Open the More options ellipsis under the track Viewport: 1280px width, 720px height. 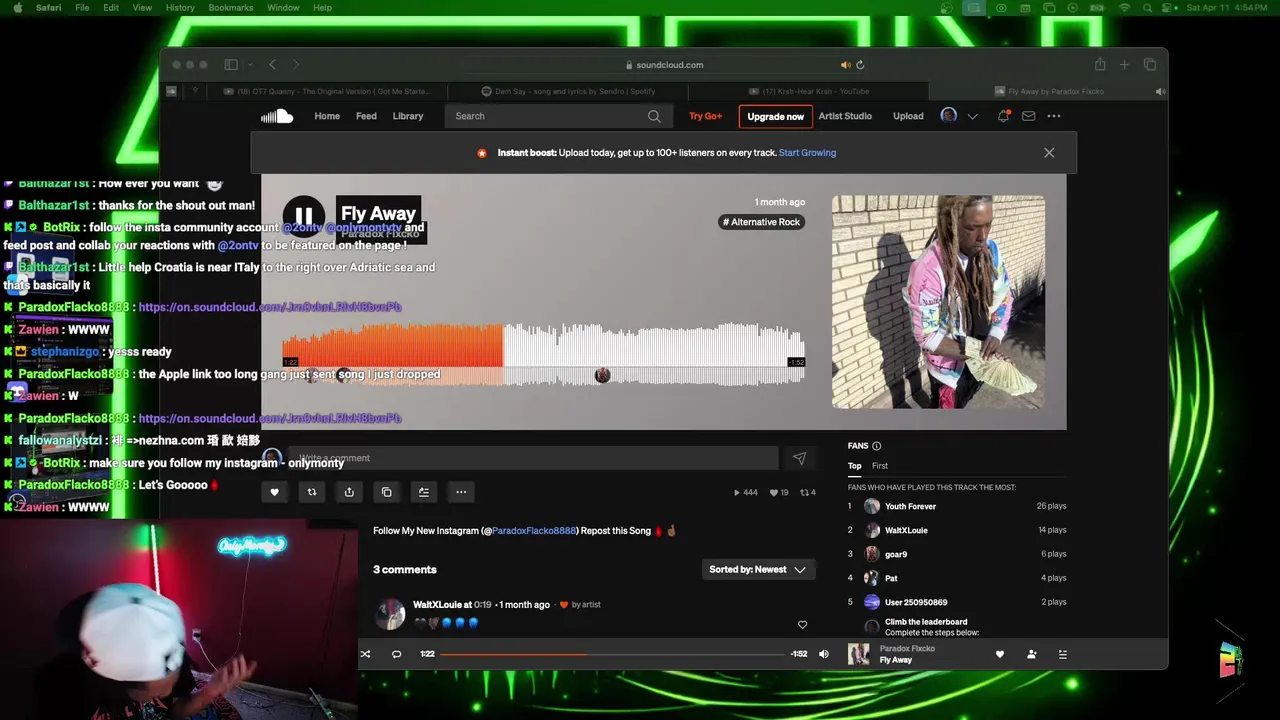(x=461, y=492)
